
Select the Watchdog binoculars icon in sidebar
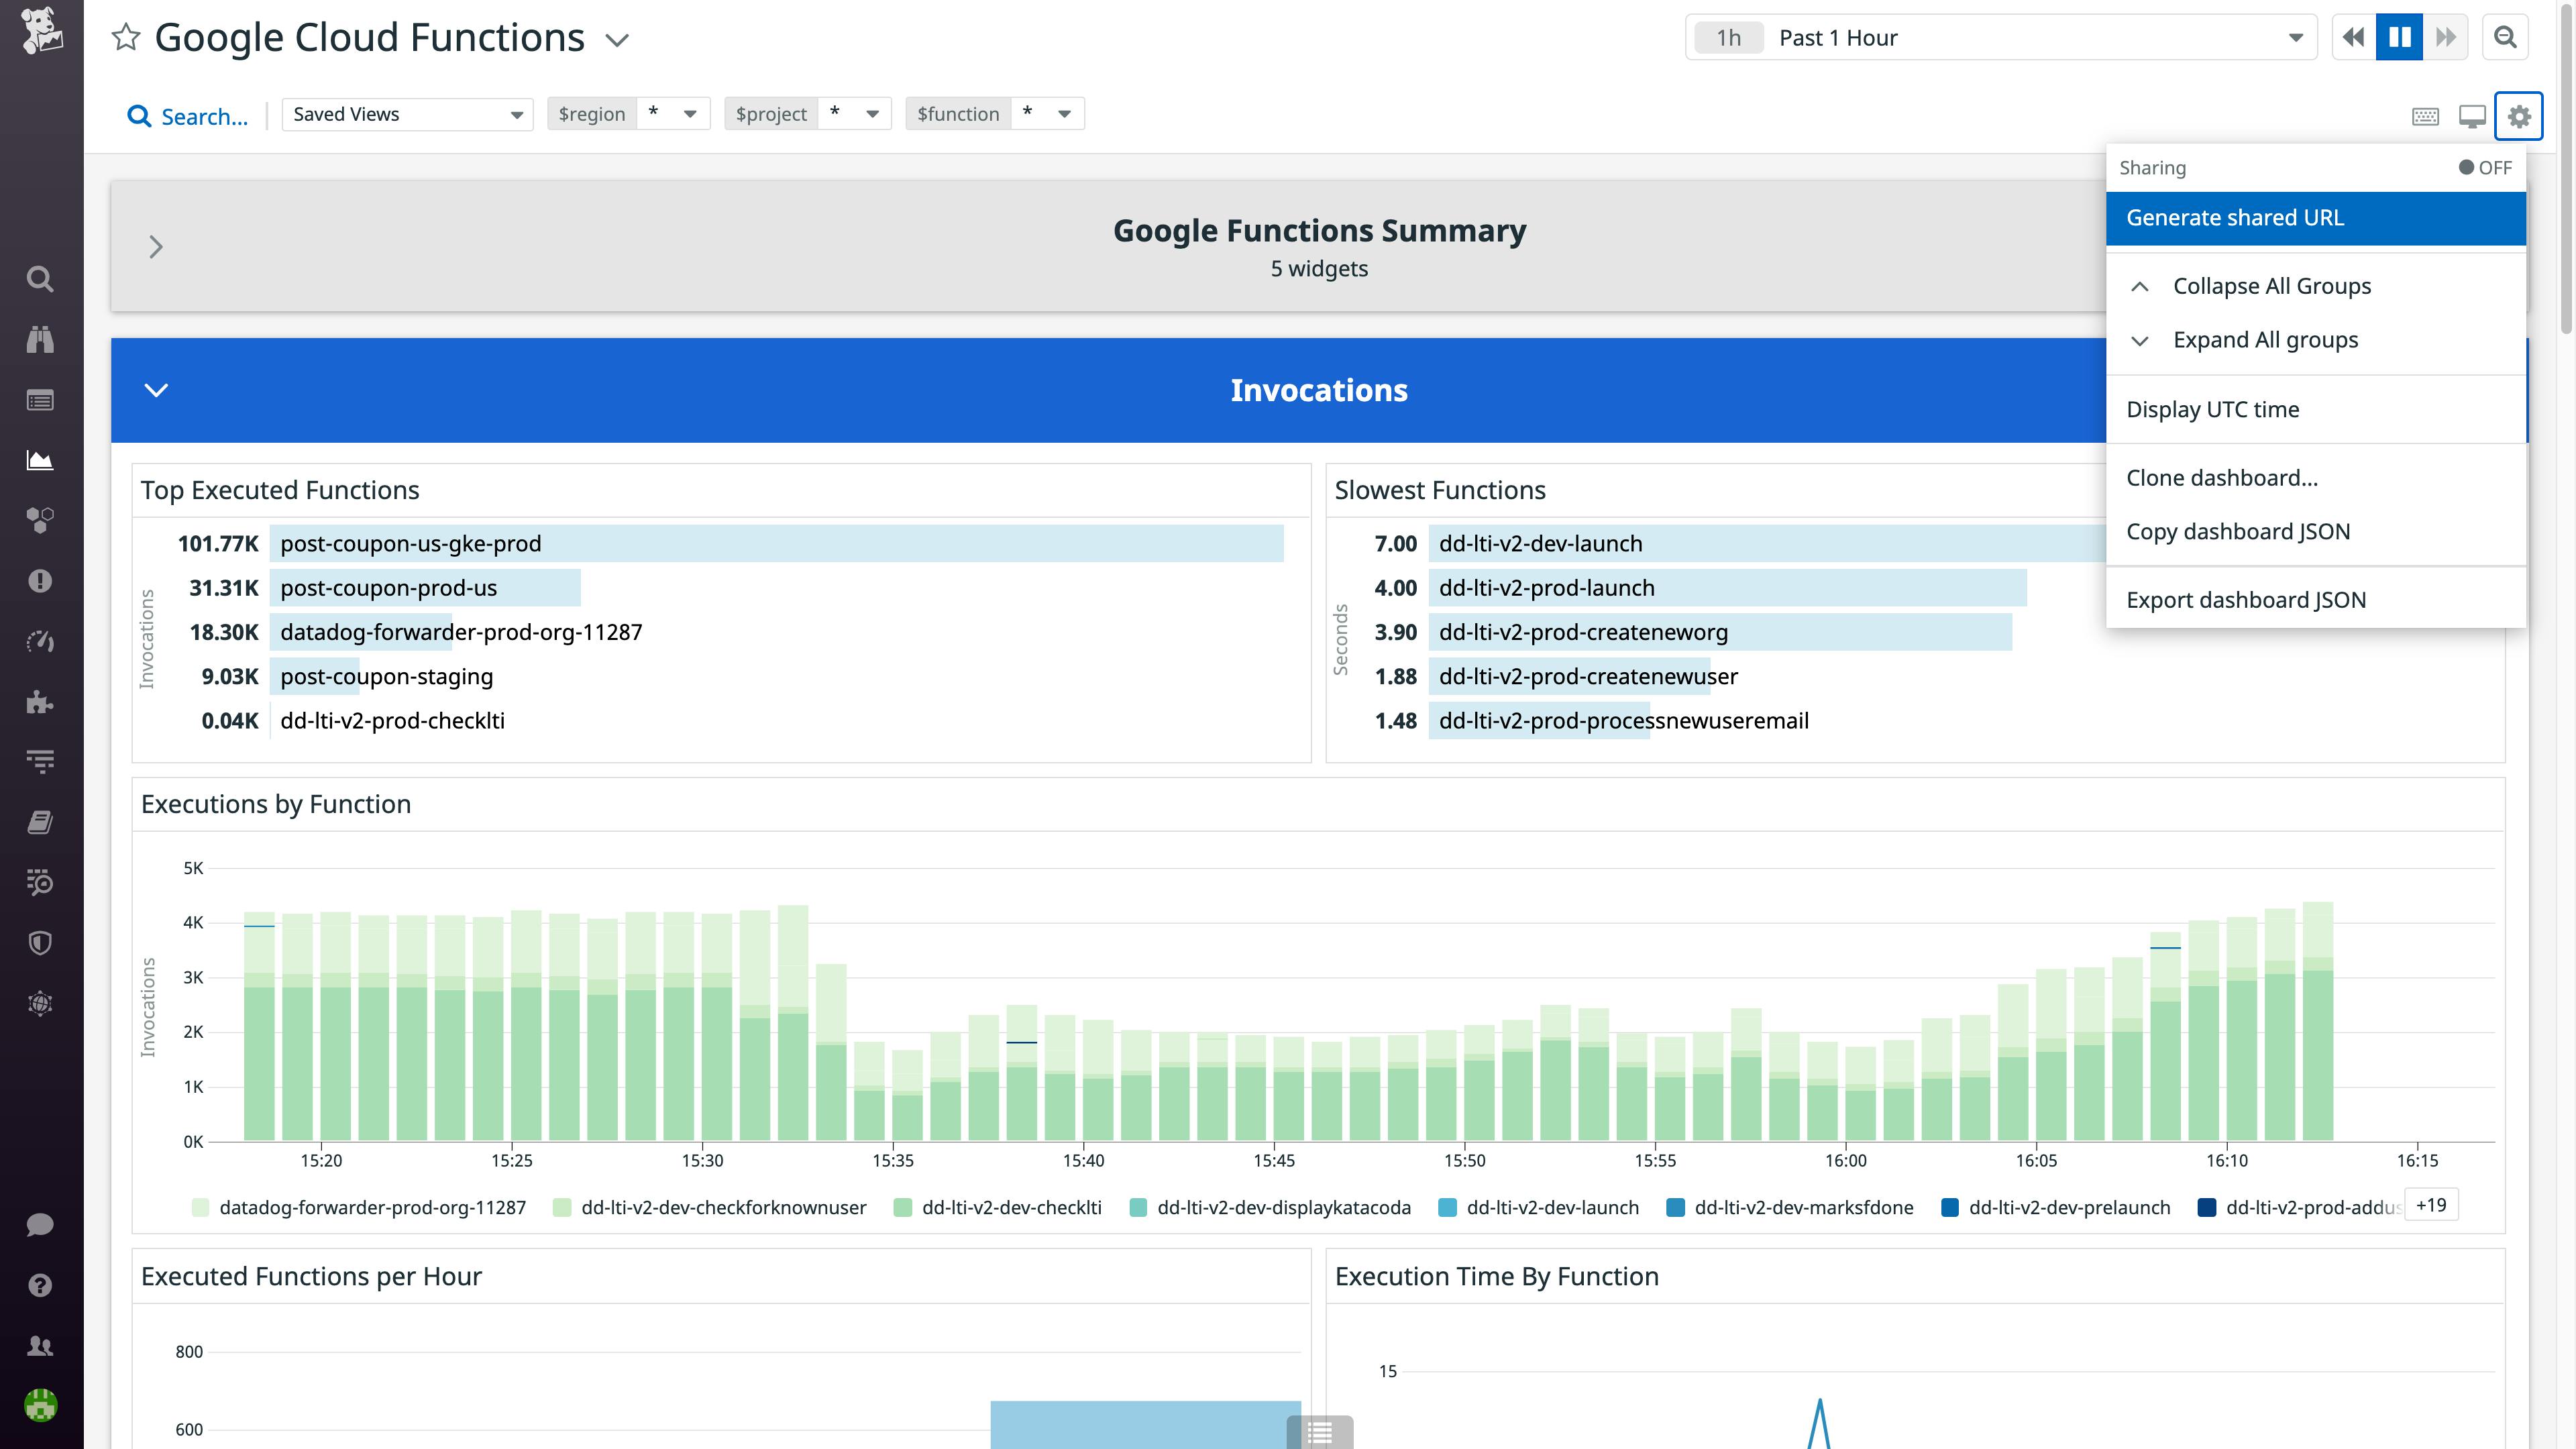pyautogui.click(x=40, y=340)
